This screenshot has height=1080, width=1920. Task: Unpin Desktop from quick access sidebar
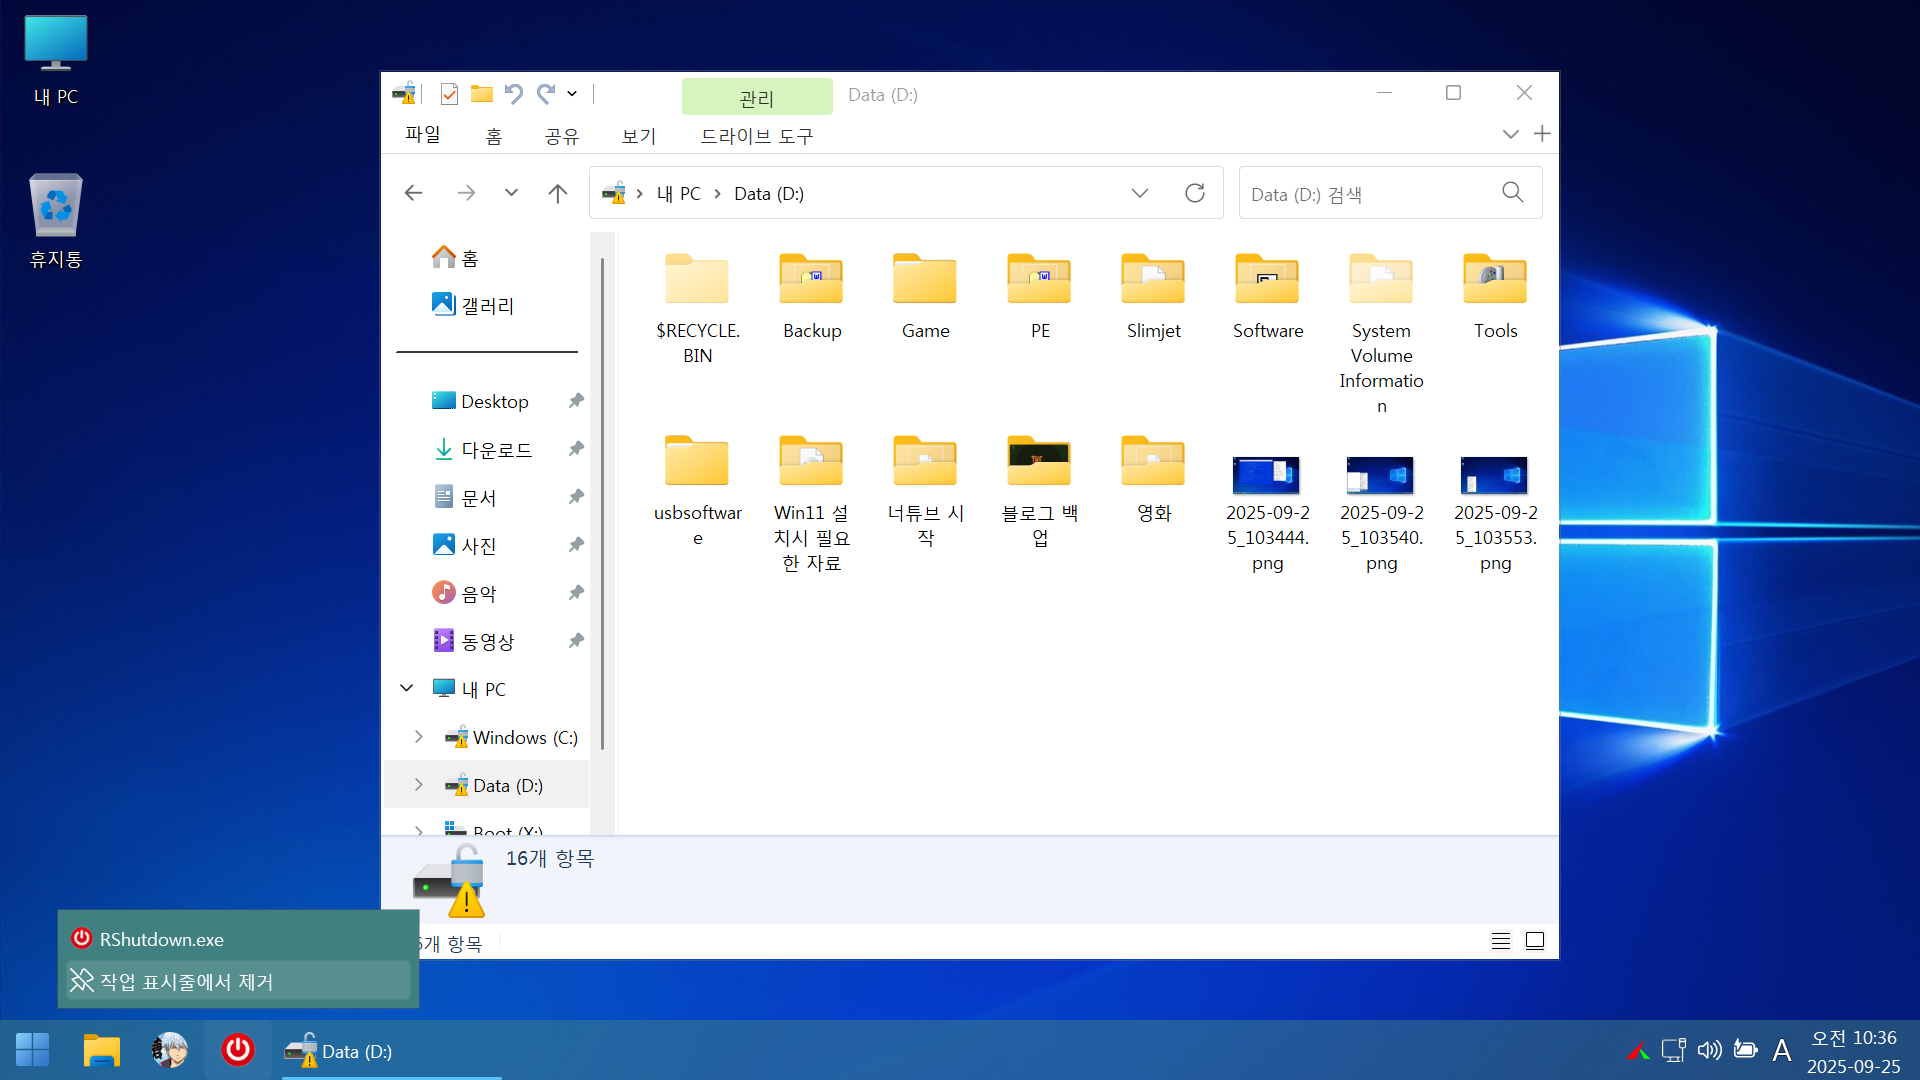point(576,401)
